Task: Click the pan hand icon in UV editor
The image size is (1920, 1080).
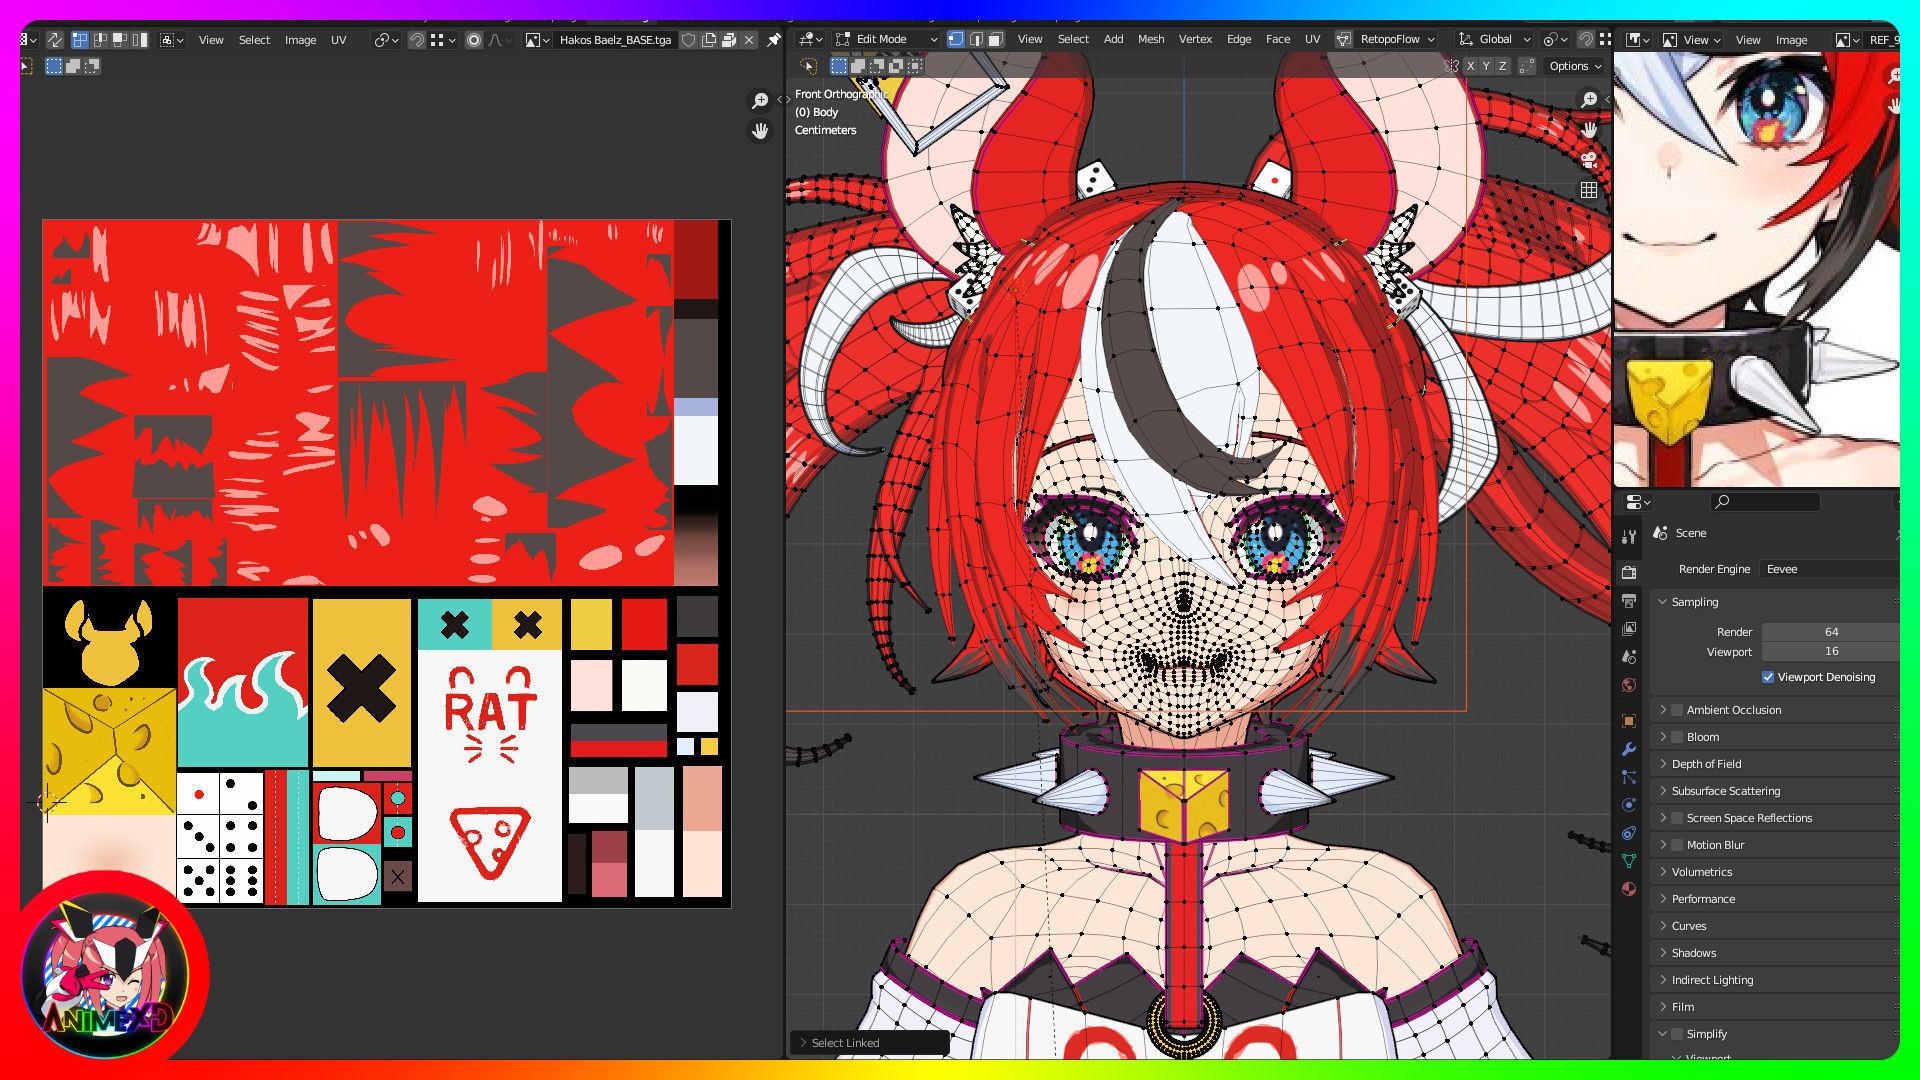Action: click(x=760, y=131)
